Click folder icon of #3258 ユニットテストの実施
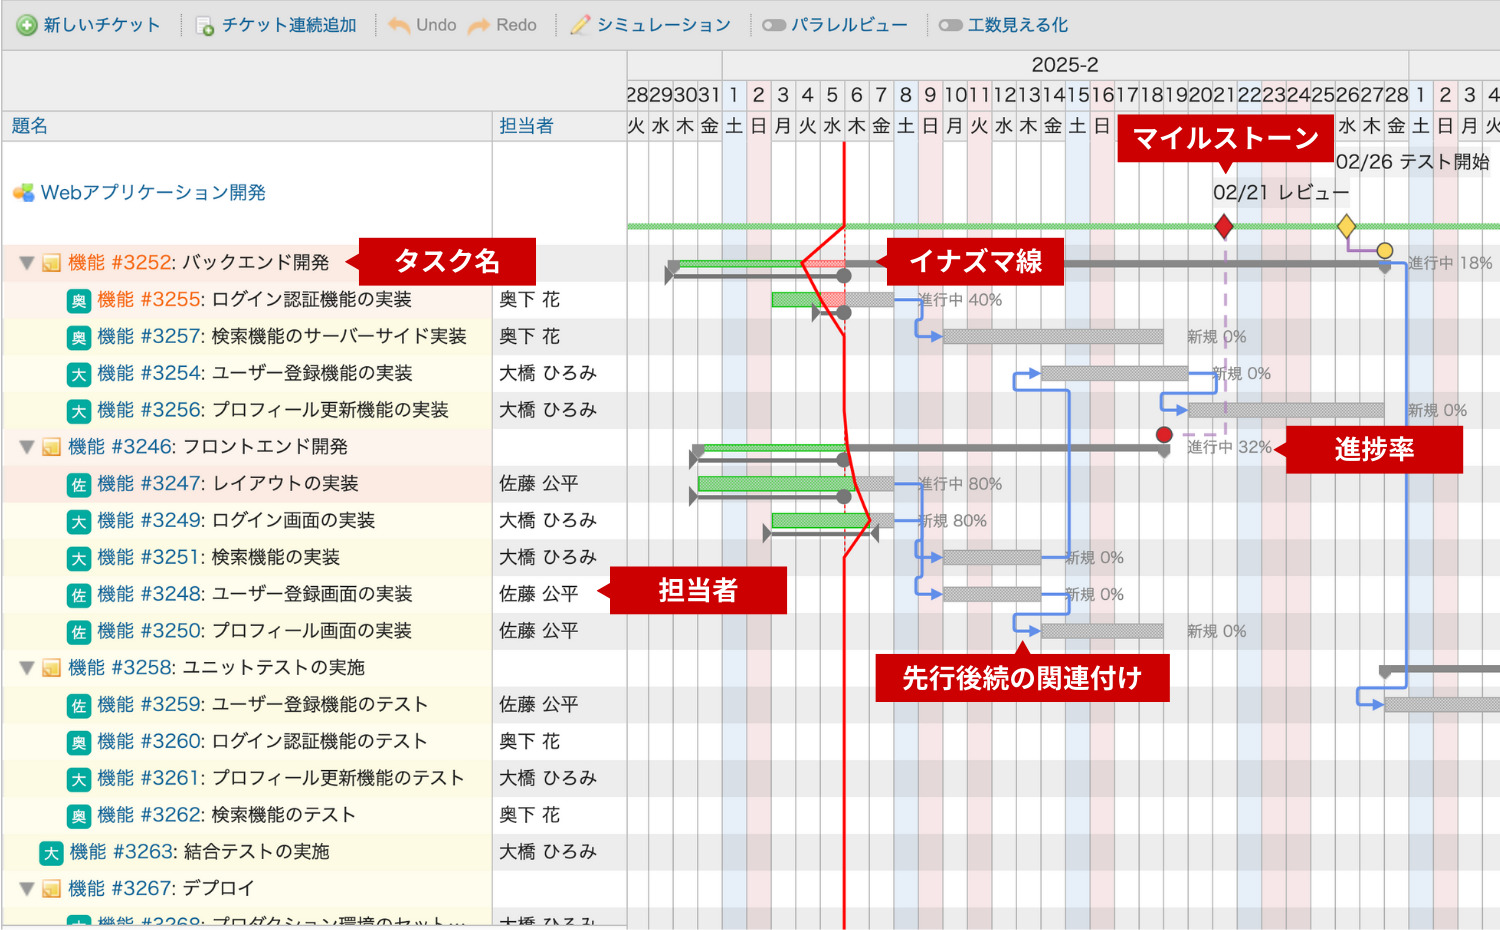Viewport: 1500px width, 930px height. point(51,668)
